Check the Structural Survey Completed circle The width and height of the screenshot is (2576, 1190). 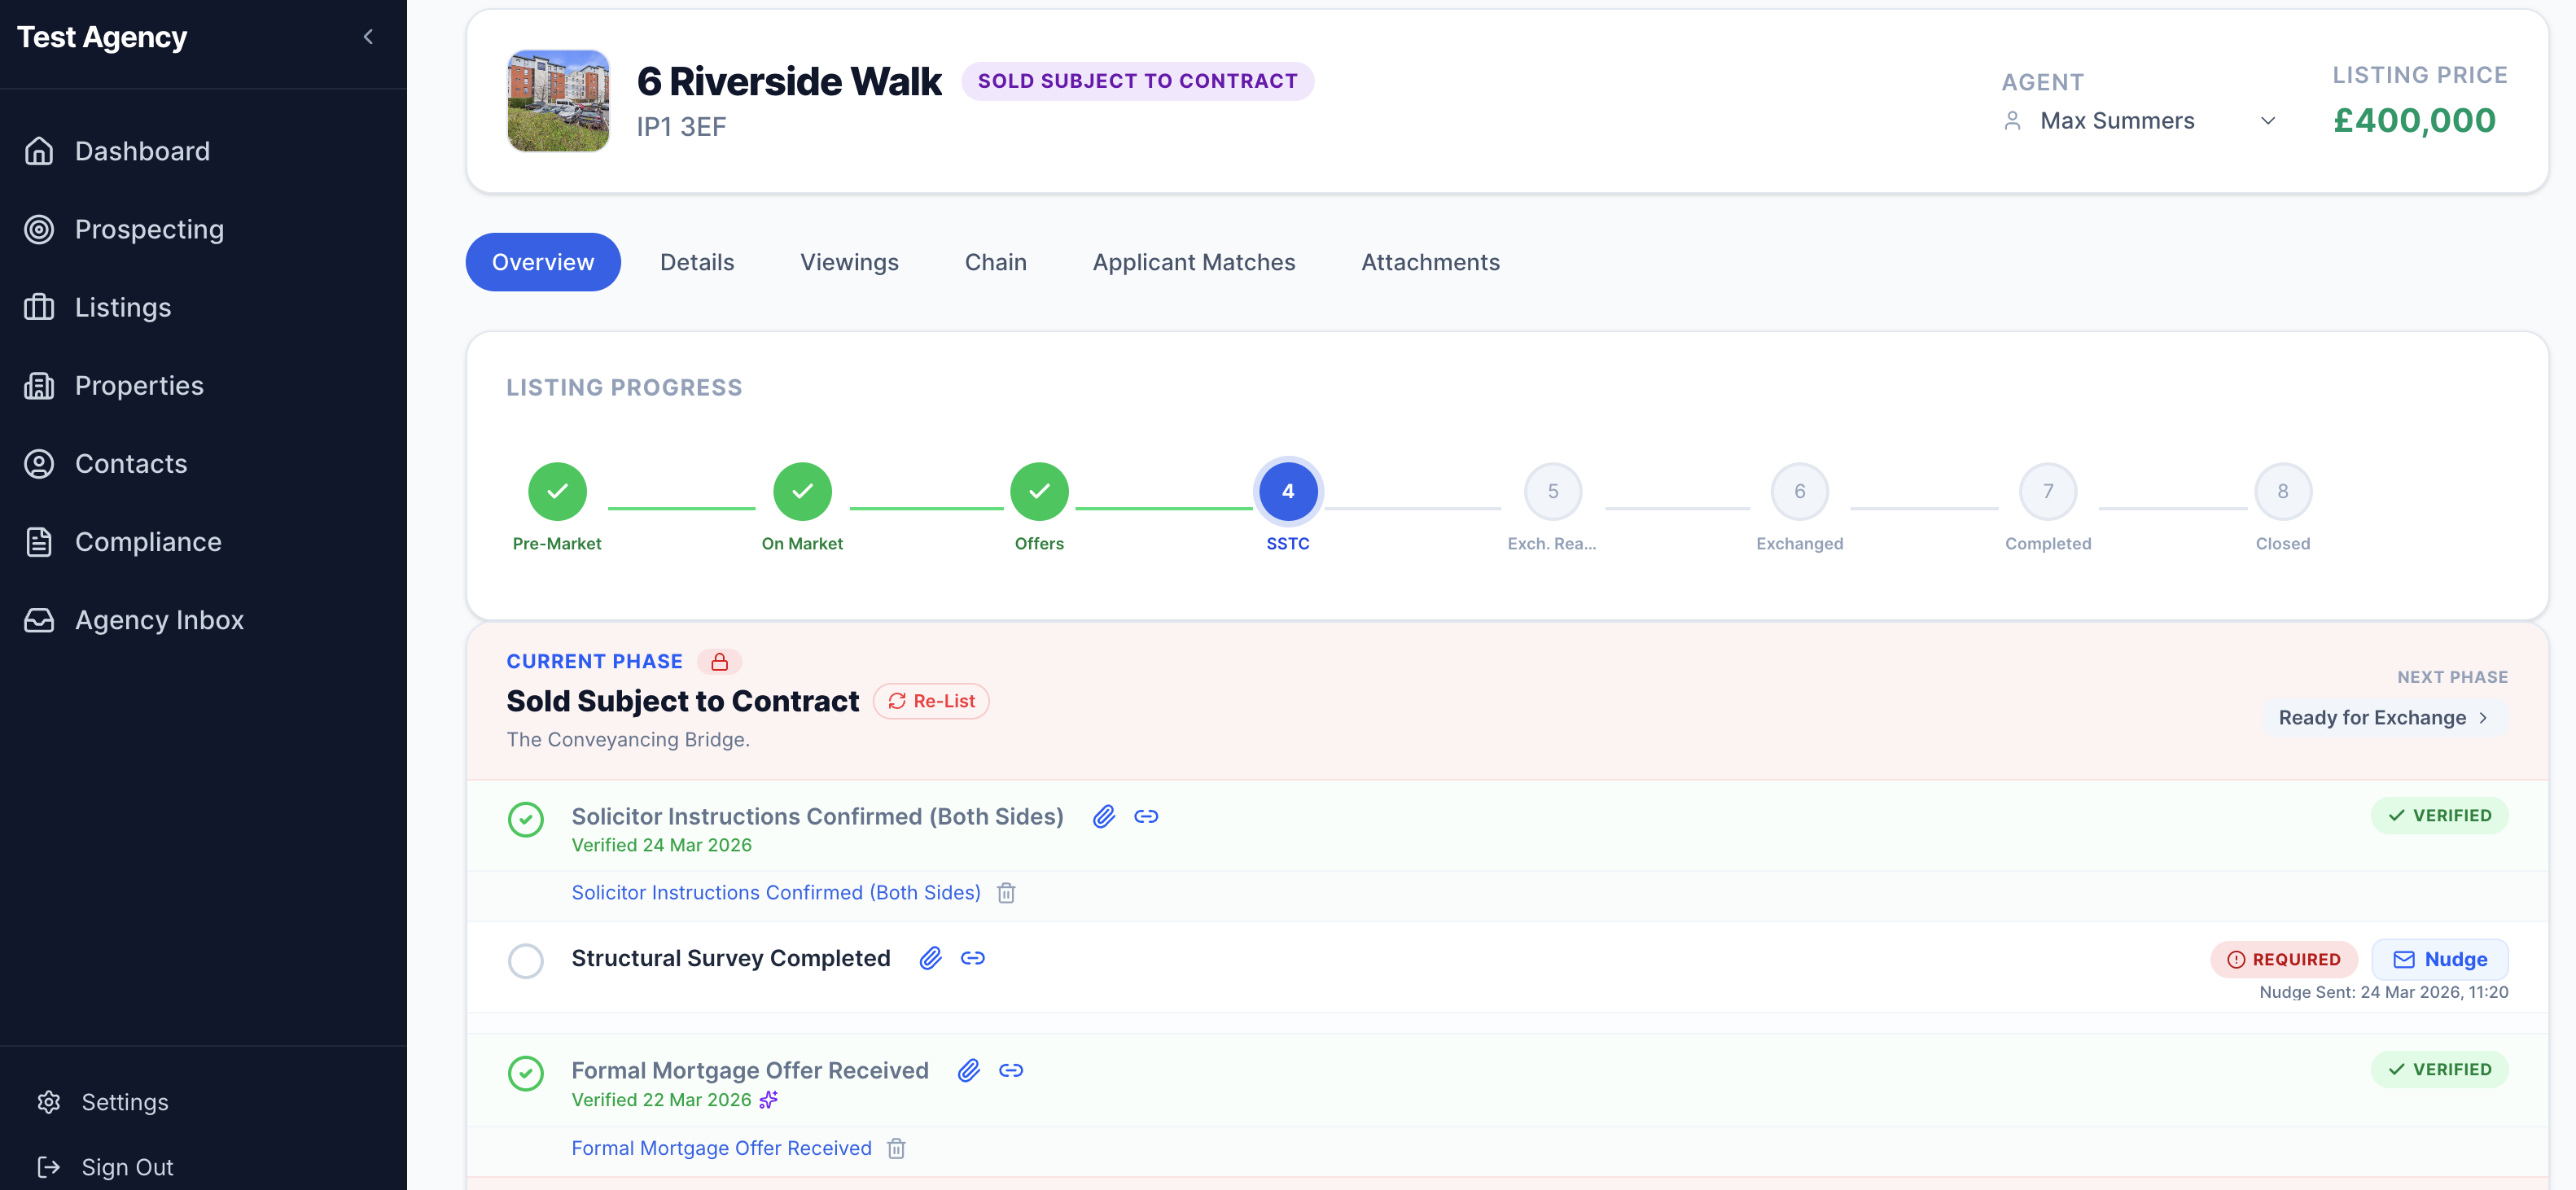point(525,960)
